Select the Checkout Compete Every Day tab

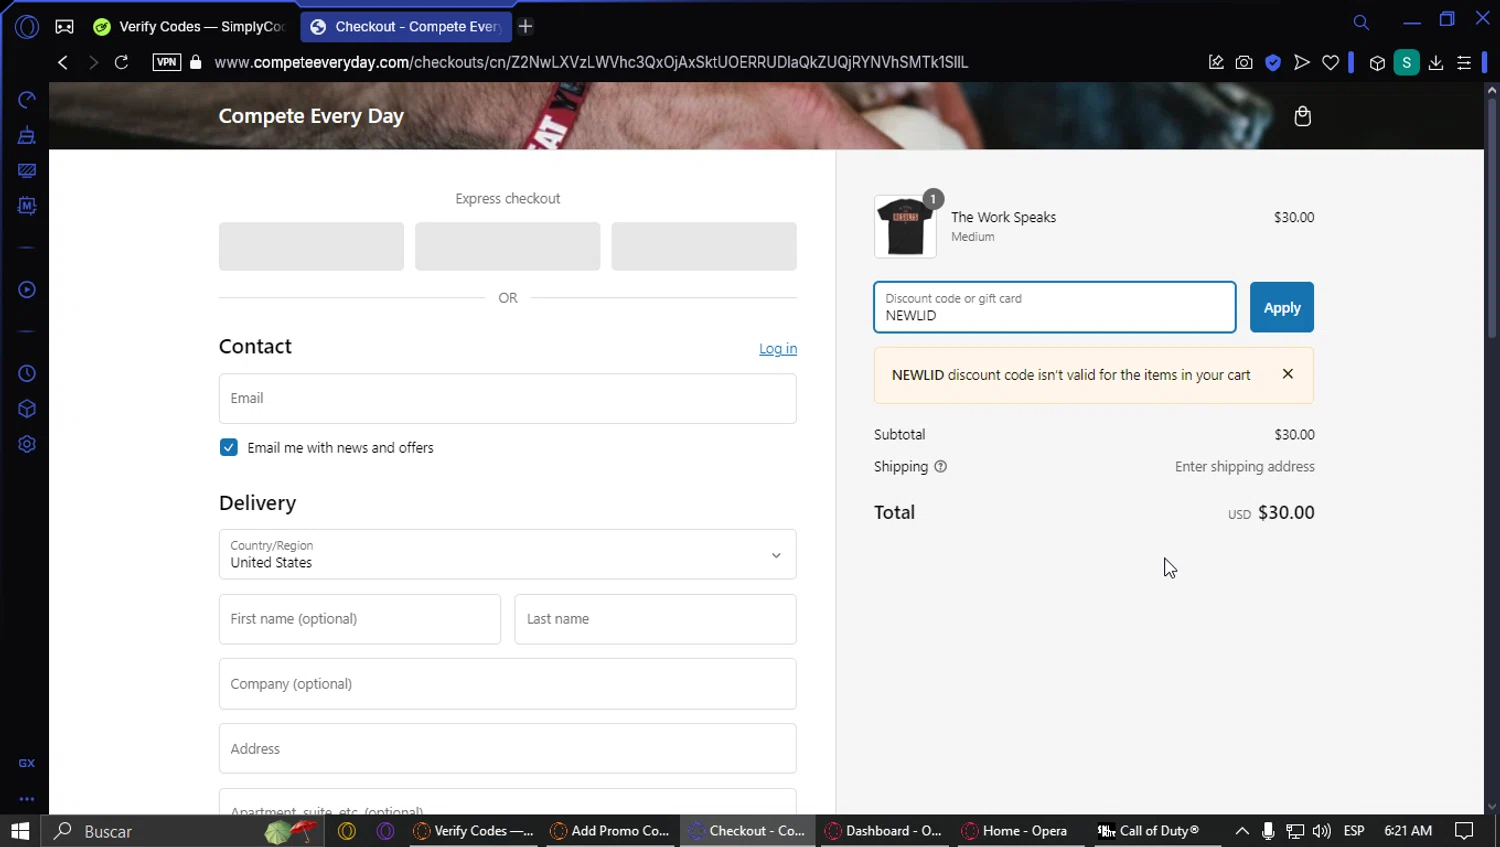[x=406, y=27]
